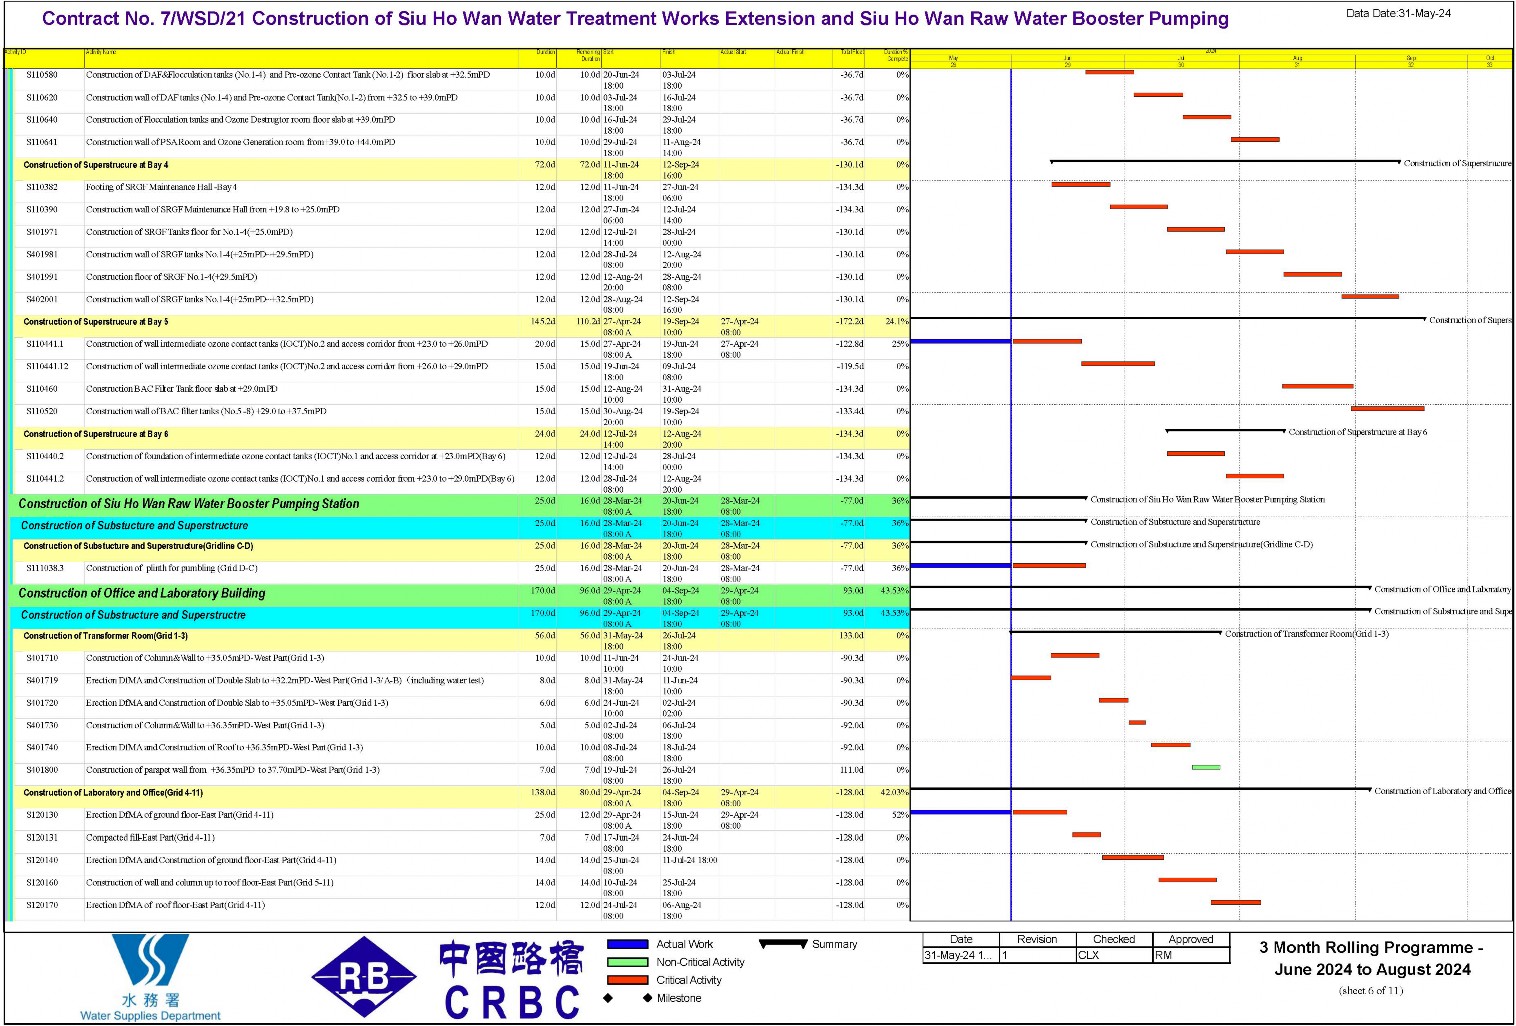Select activity ID S110441.2
1516x1026 pixels.
point(45,479)
